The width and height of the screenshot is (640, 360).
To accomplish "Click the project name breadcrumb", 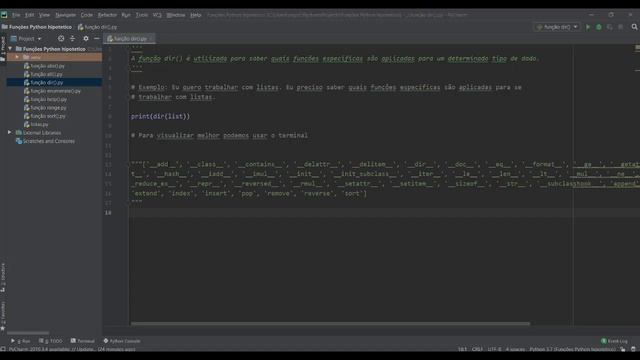I will click(37, 27).
